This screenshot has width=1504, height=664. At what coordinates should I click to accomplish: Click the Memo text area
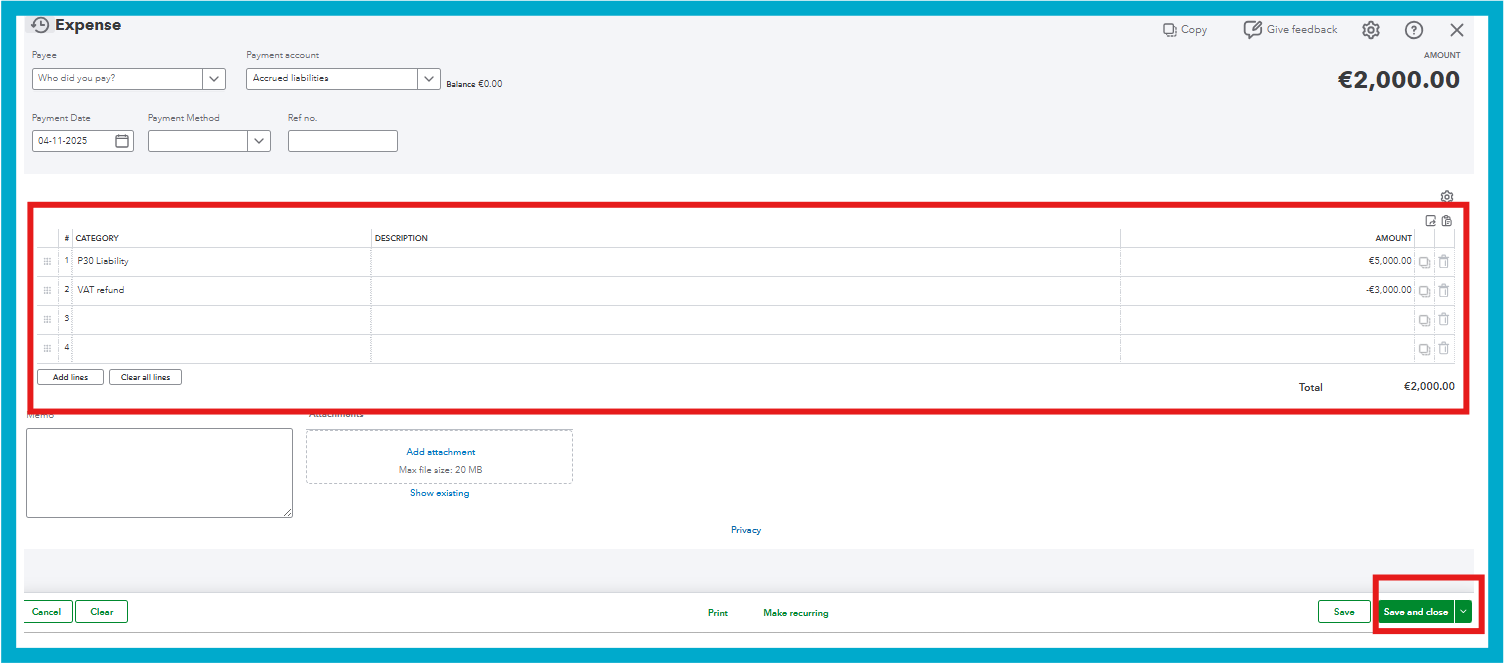point(160,473)
